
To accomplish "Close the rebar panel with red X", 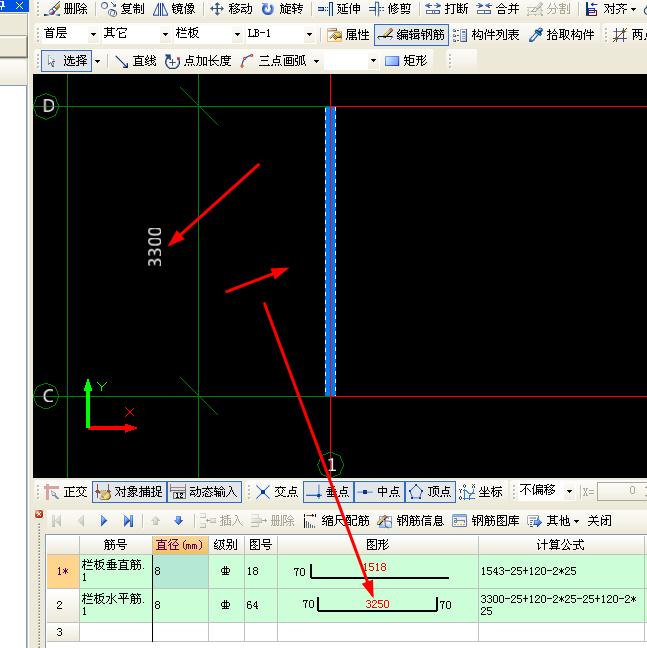I will [39, 514].
